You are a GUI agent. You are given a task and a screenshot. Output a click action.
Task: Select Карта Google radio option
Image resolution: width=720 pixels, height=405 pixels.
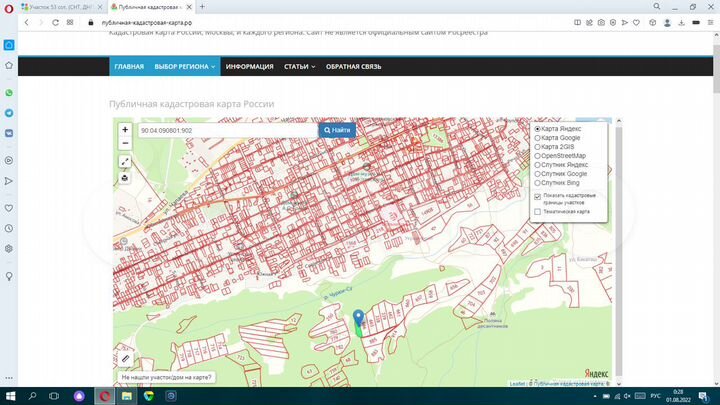(x=537, y=138)
